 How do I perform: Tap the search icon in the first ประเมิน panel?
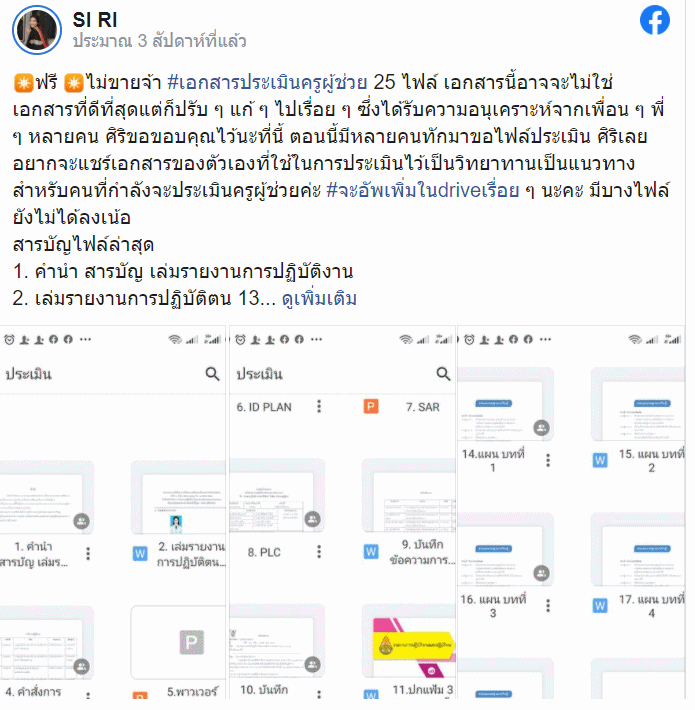(212, 374)
